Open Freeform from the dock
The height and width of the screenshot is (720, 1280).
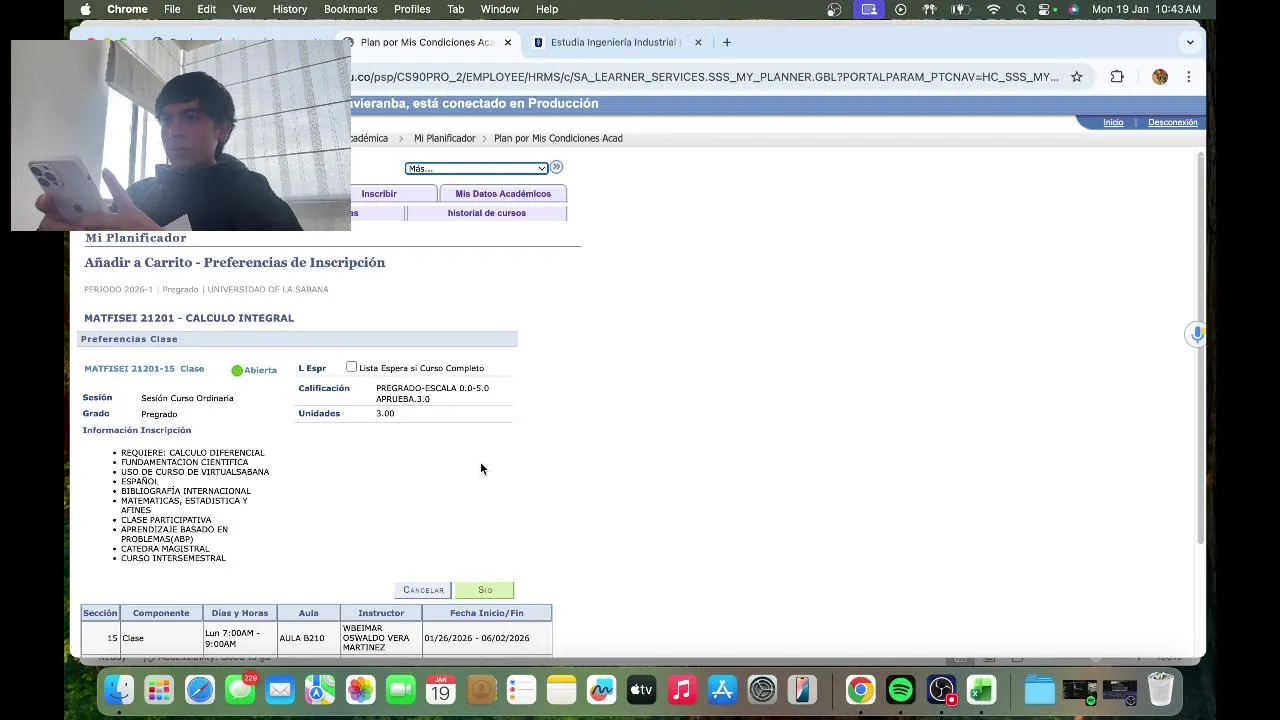601,690
